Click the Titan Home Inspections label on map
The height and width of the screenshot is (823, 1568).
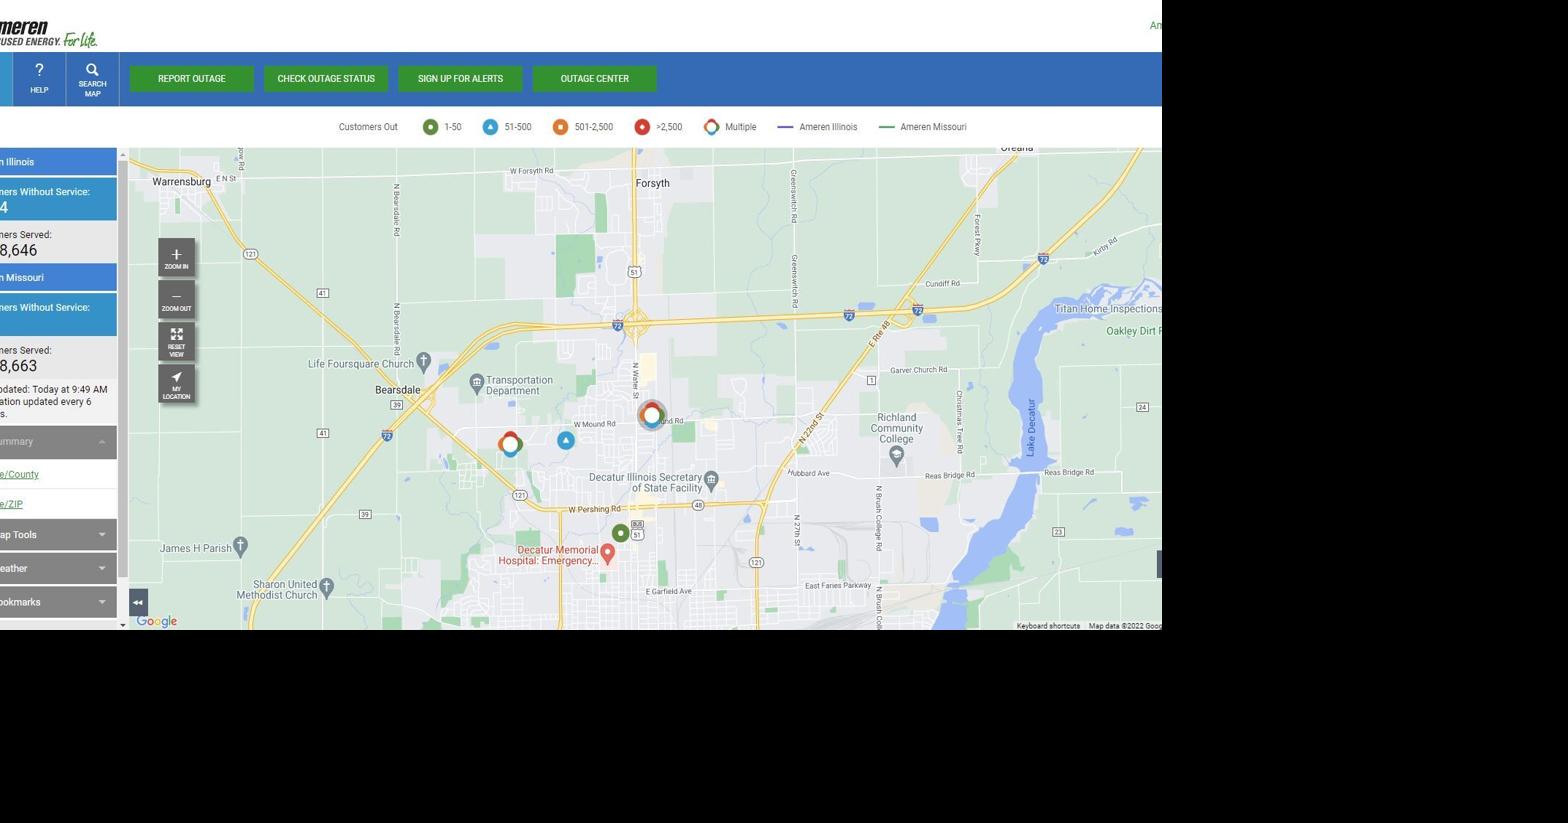[x=1108, y=309]
